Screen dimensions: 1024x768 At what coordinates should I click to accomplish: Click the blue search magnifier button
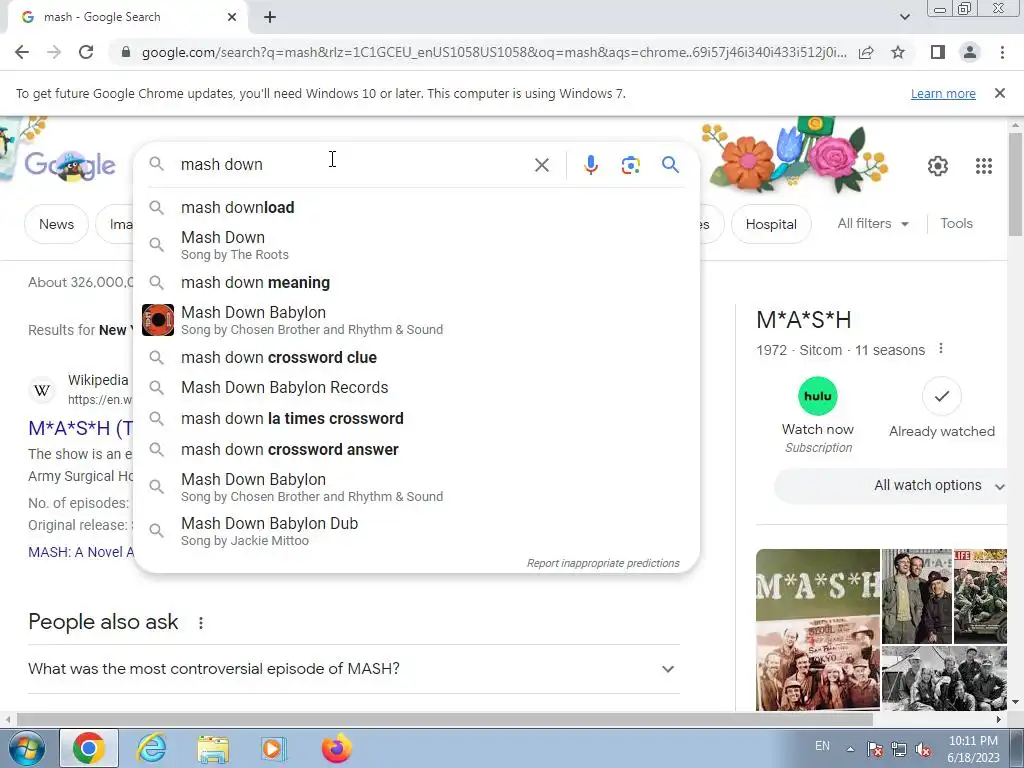(670, 165)
